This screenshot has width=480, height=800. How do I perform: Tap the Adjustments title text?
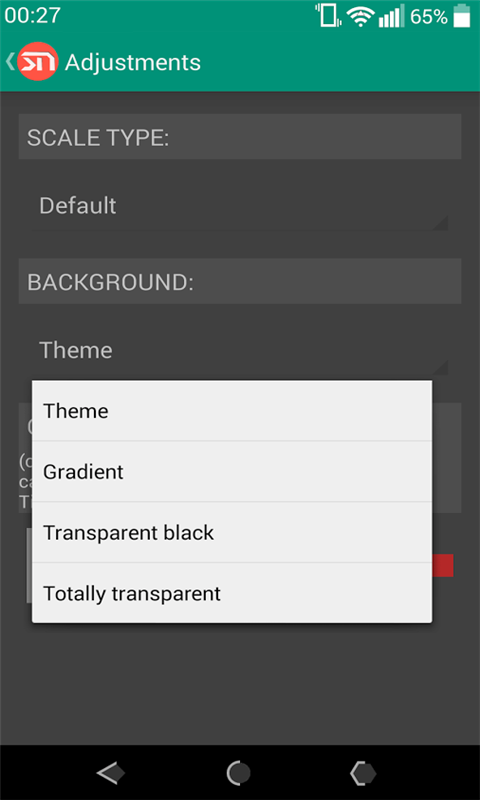[133, 62]
